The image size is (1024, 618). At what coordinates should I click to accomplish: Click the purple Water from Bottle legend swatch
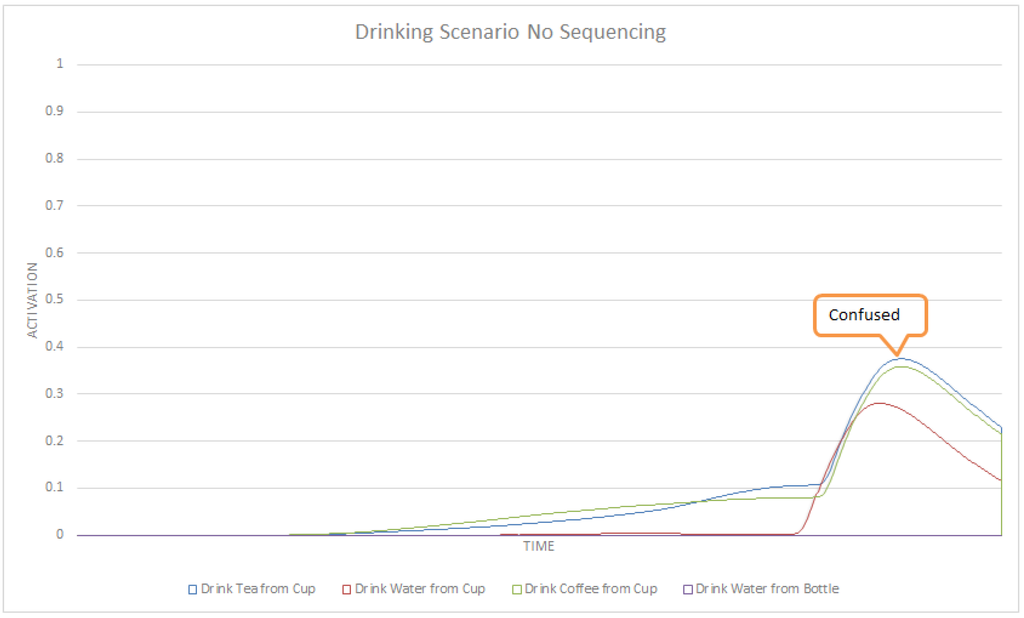coord(687,589)
